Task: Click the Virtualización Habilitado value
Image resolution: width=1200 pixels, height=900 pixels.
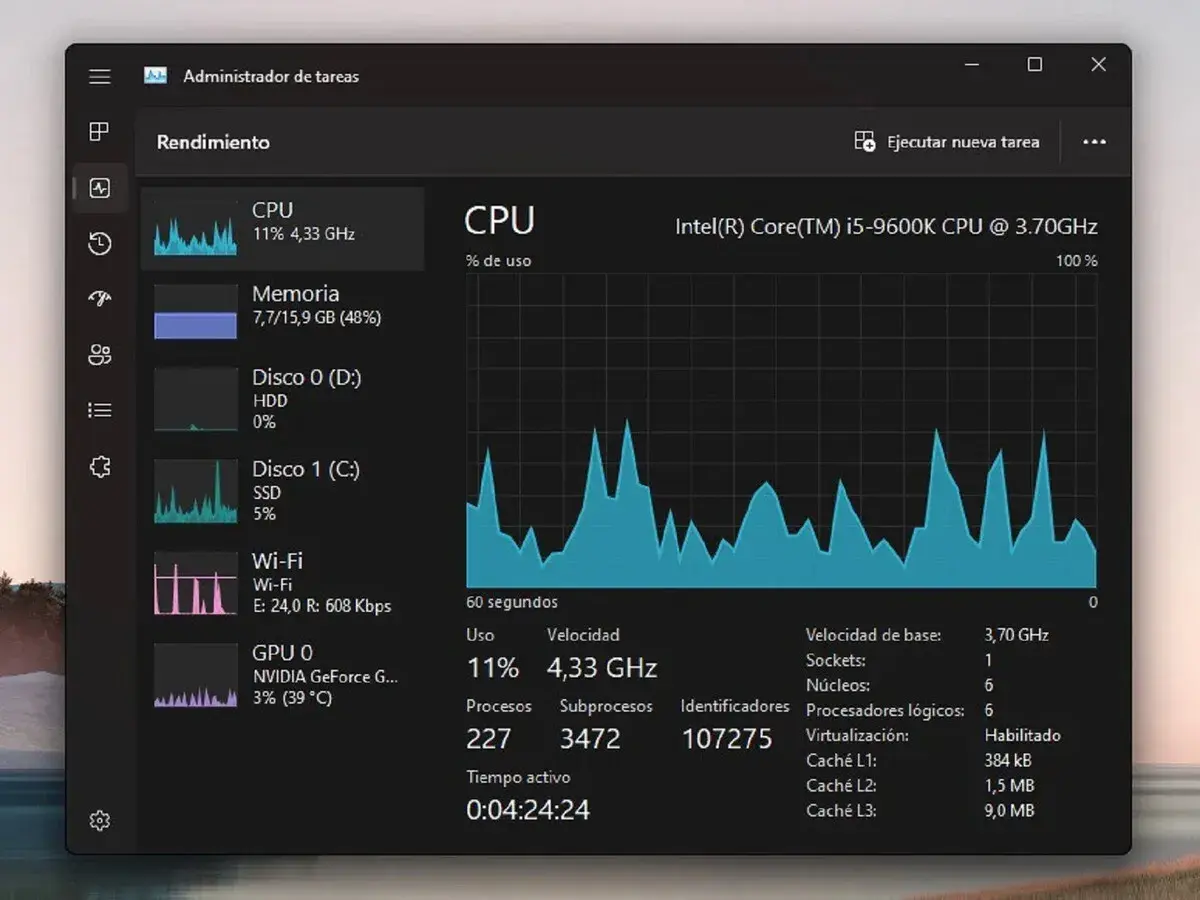Action: click(1022, 735)
